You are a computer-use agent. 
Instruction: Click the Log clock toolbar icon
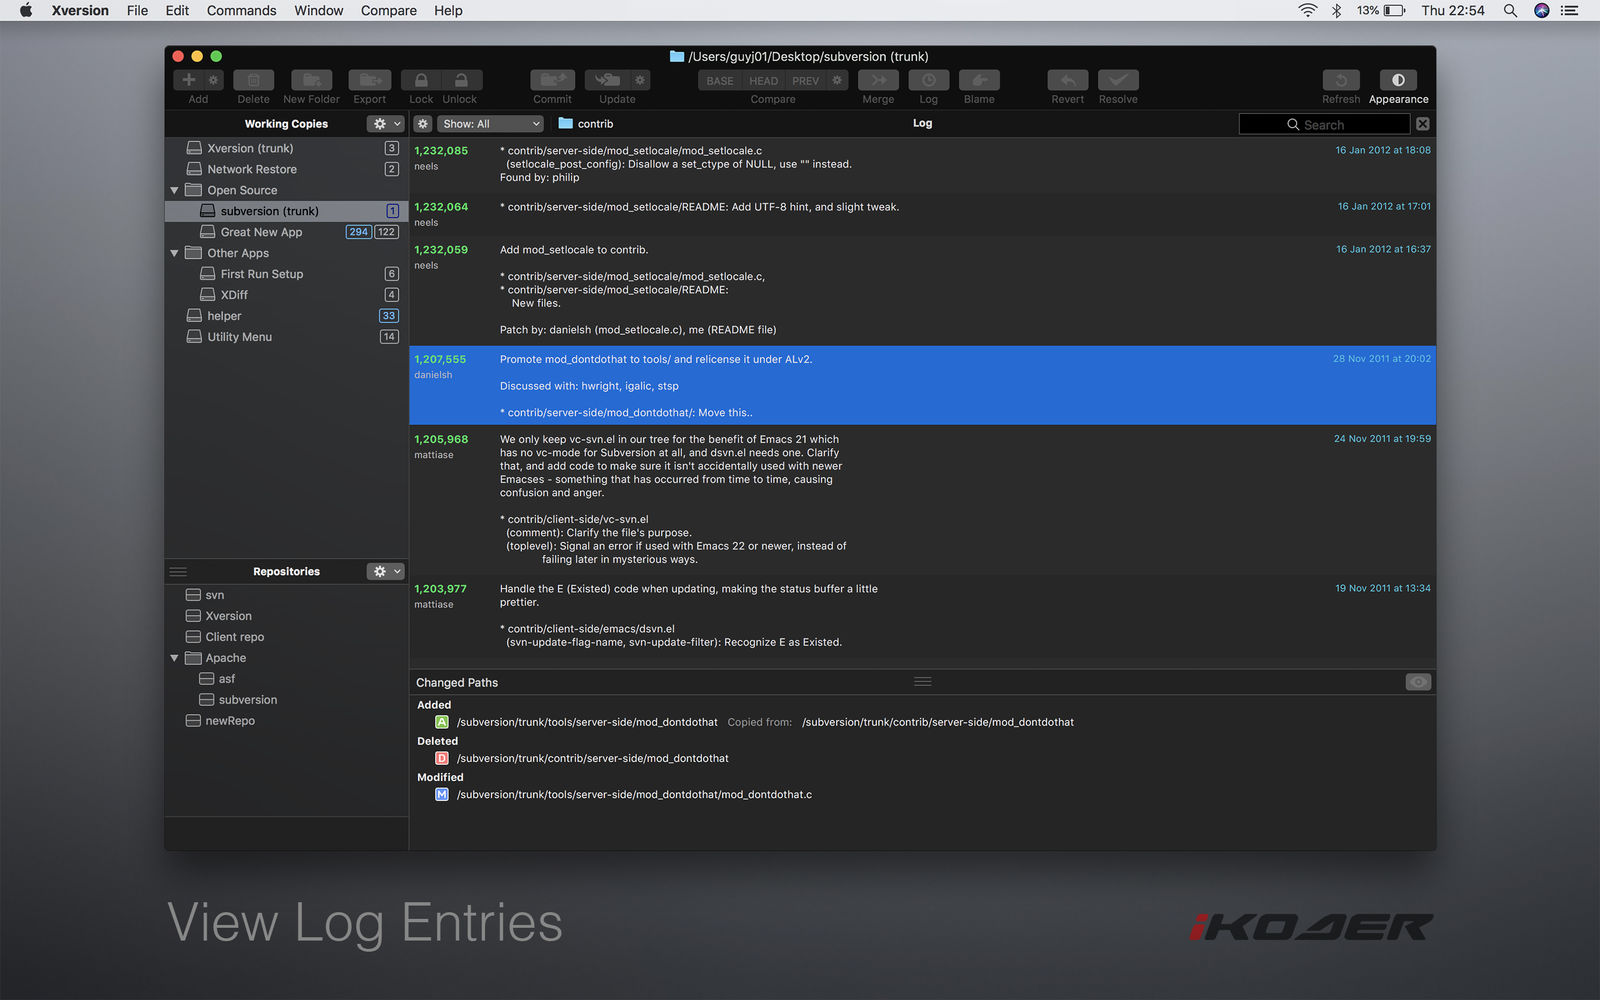tap(929, 80)
